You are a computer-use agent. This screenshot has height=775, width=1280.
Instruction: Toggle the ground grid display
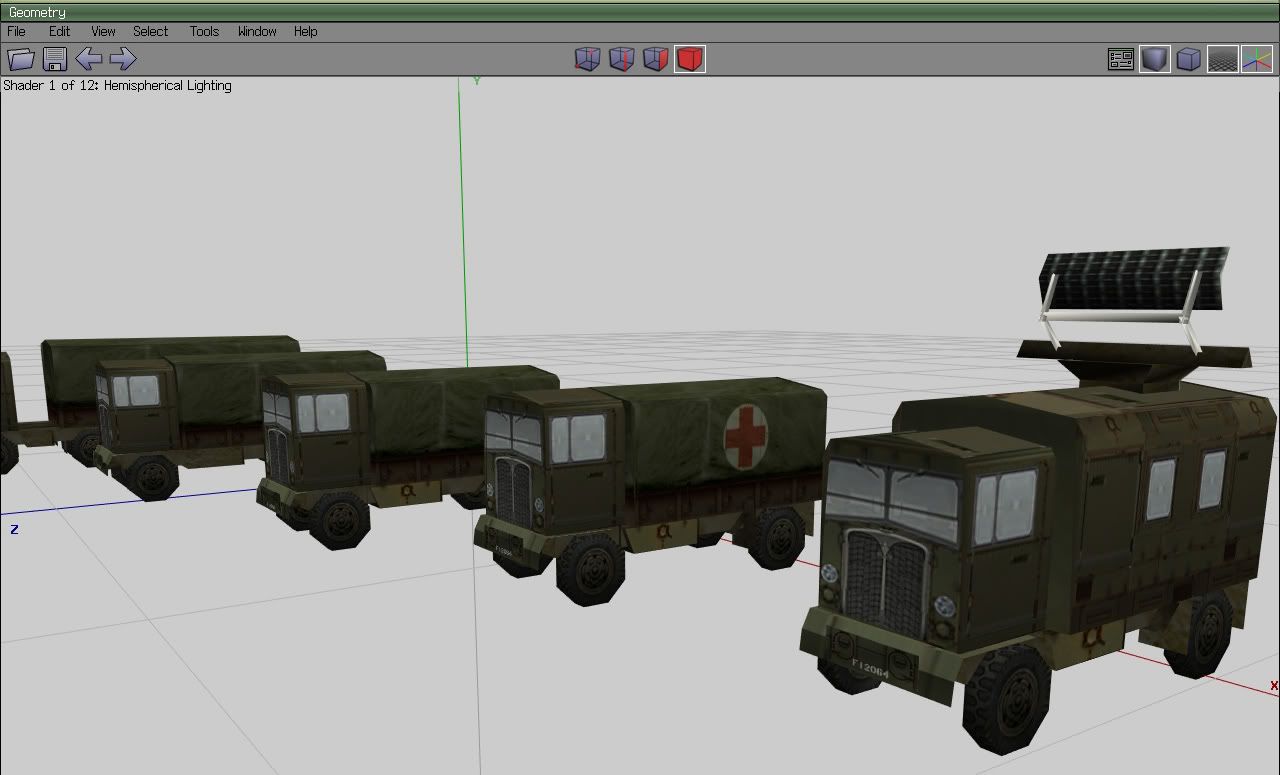pyautogui.click(x=1222, y=59)
